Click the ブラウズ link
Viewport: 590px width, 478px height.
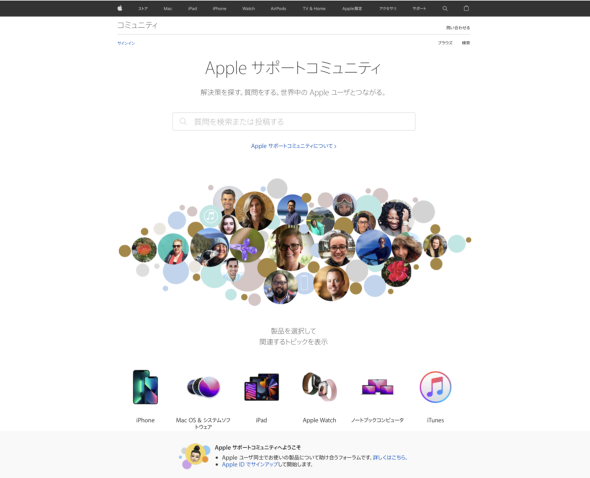445,43
